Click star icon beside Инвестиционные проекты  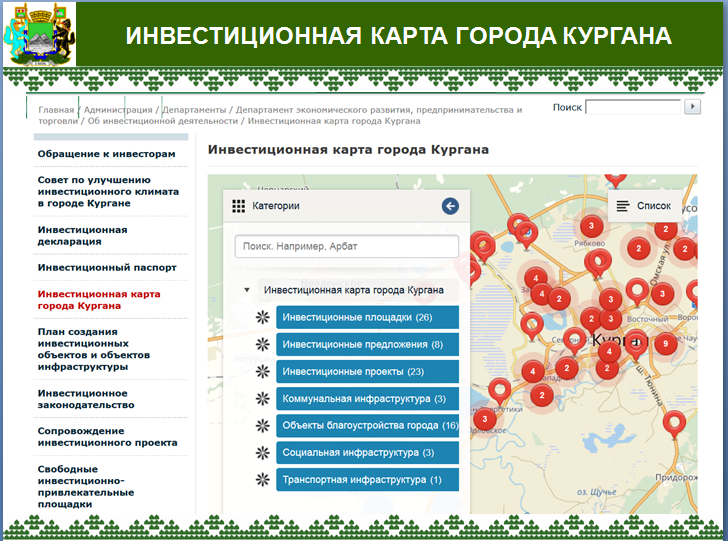[263, 372]
